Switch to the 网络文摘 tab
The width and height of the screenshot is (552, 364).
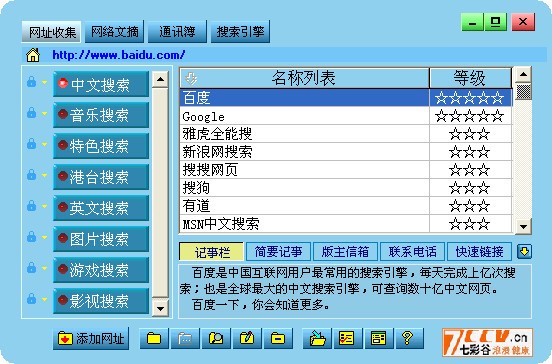(x=114, y=32)
